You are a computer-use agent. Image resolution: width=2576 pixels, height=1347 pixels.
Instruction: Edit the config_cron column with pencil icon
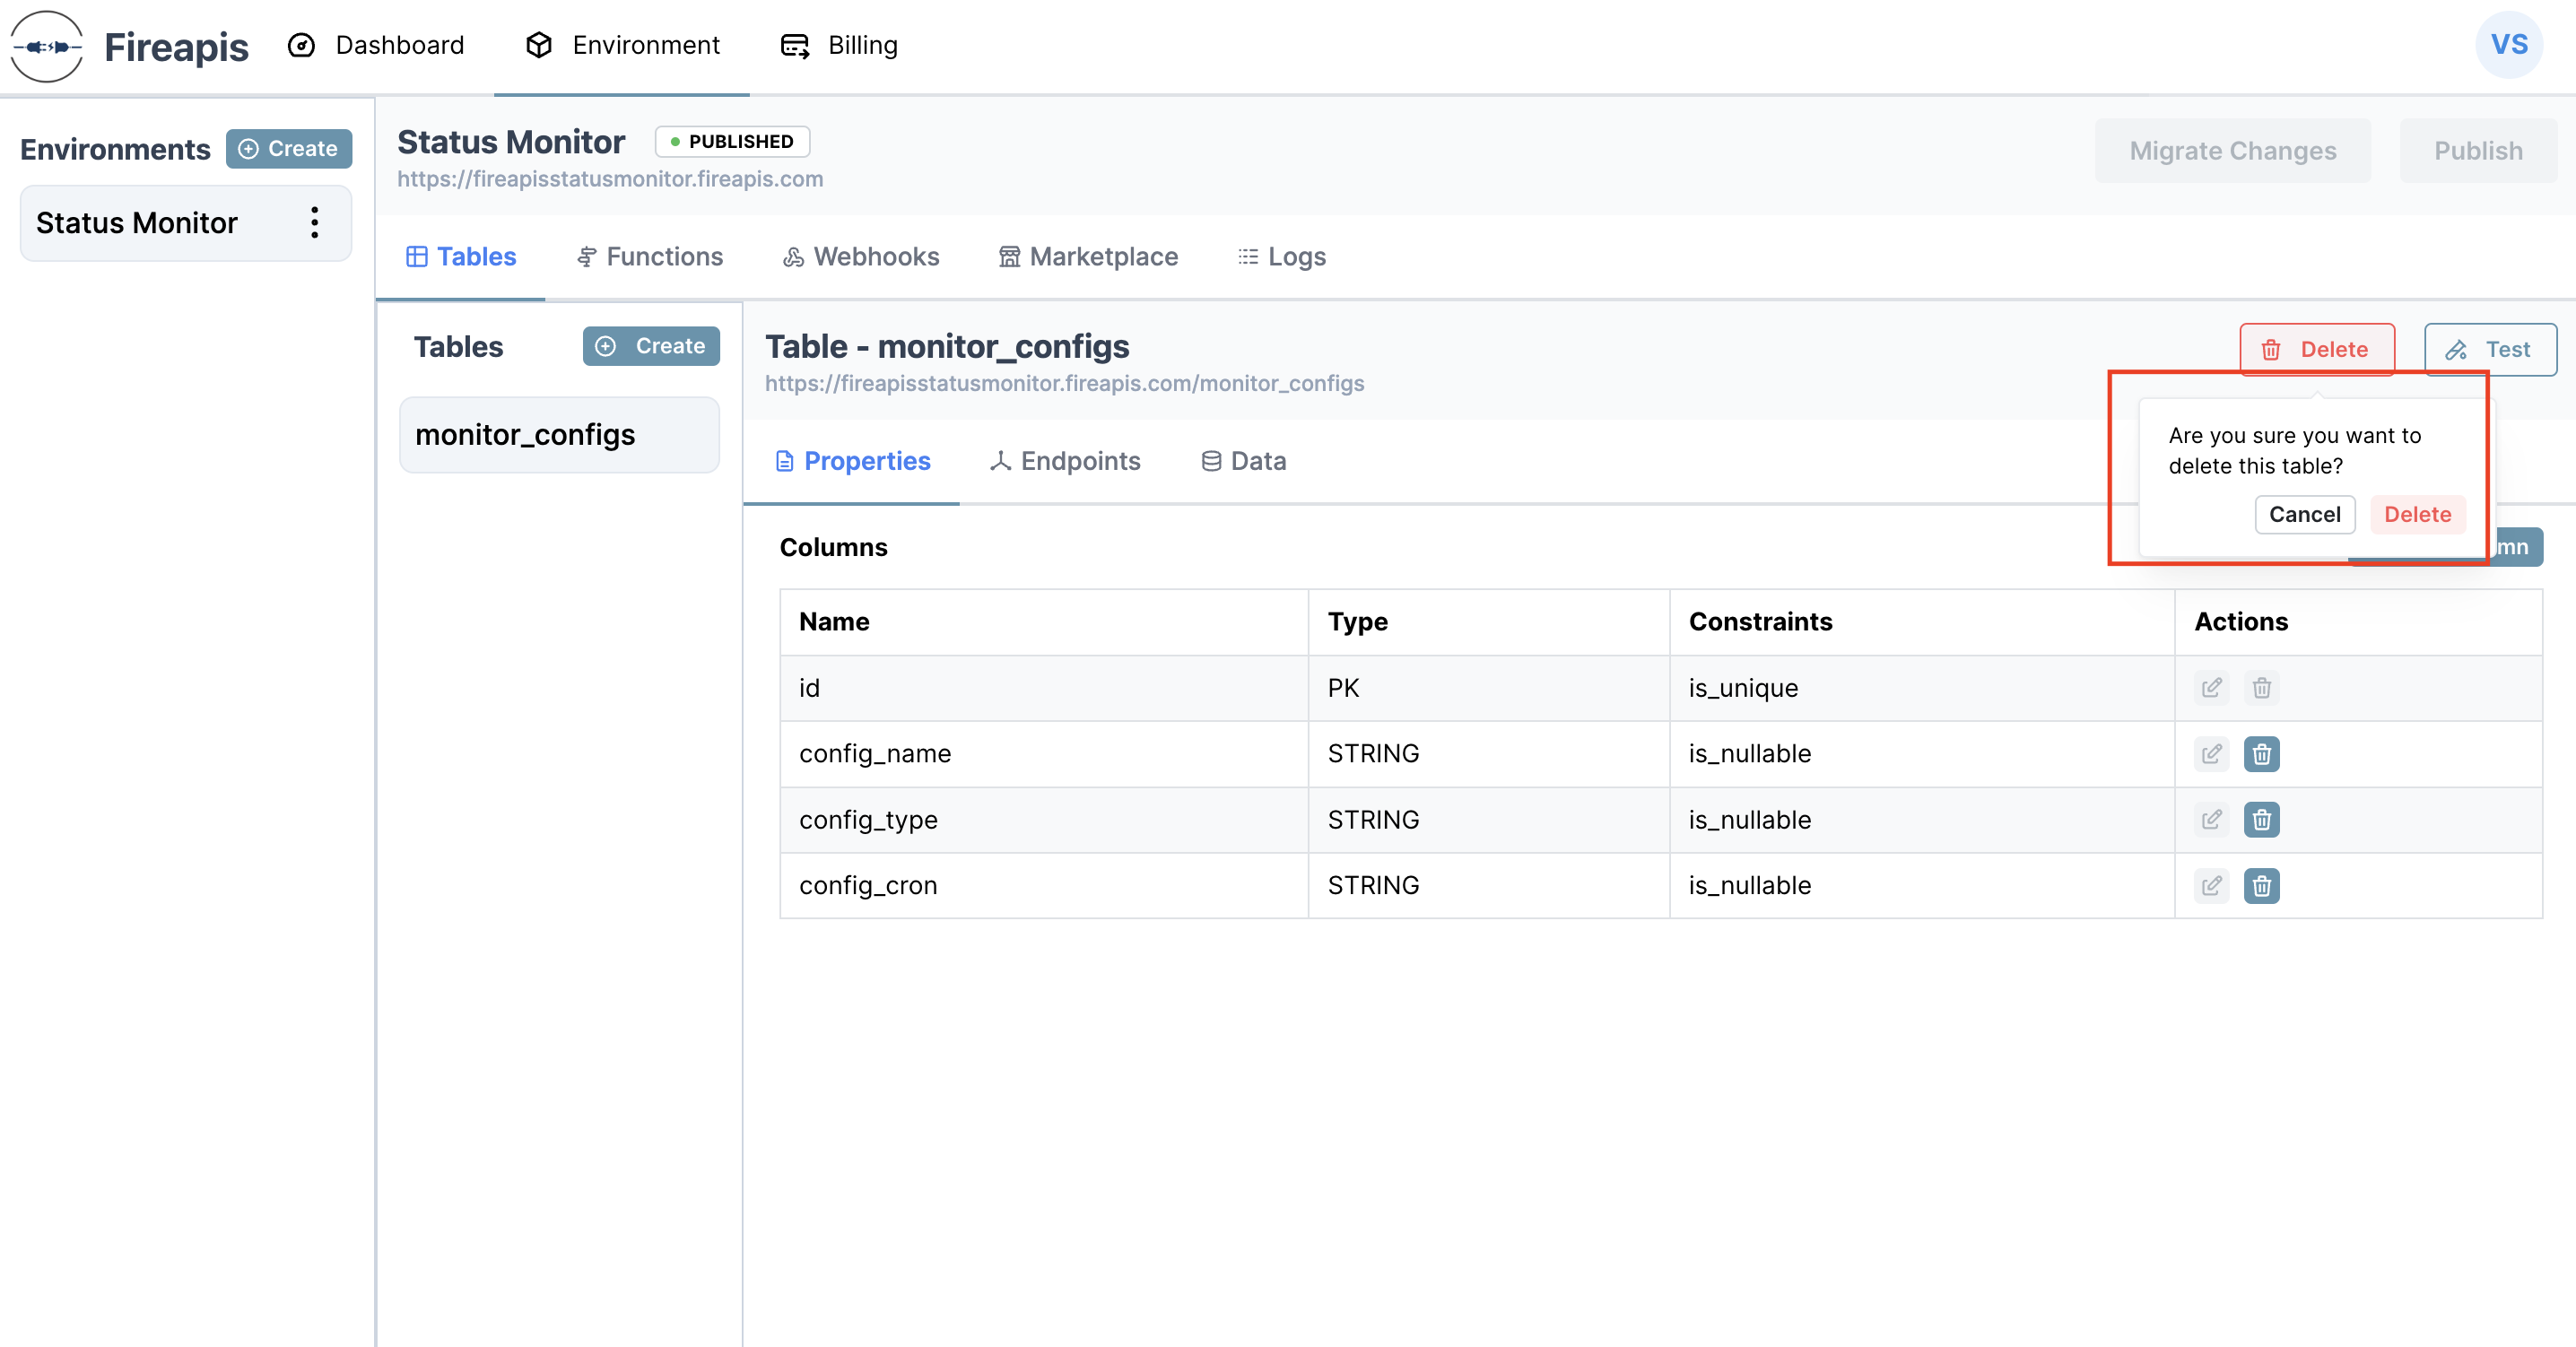[x=2211, y=886]
